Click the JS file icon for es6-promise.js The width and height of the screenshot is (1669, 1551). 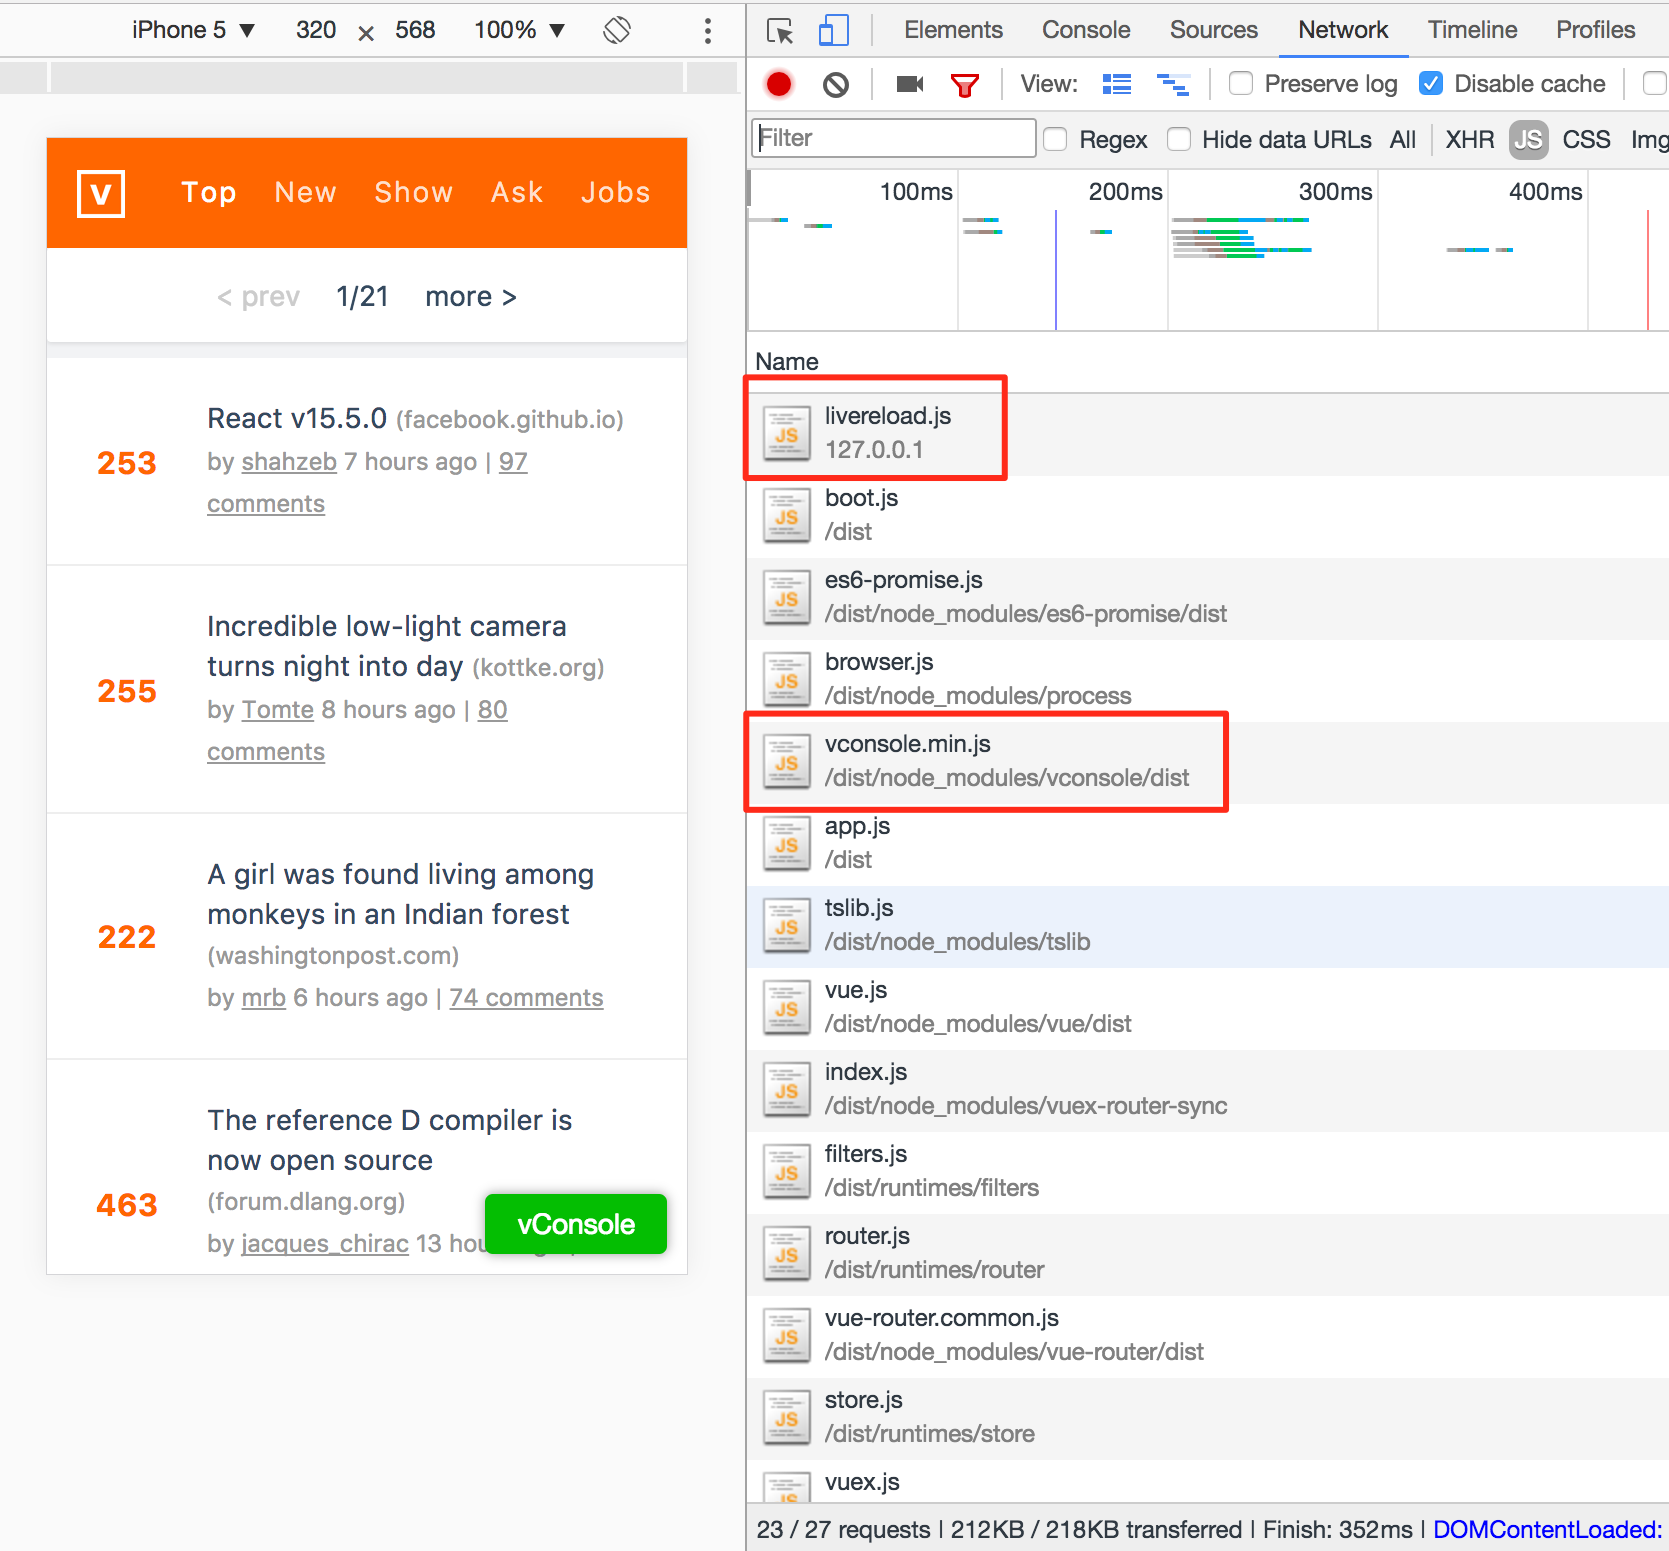pos(787,598)
